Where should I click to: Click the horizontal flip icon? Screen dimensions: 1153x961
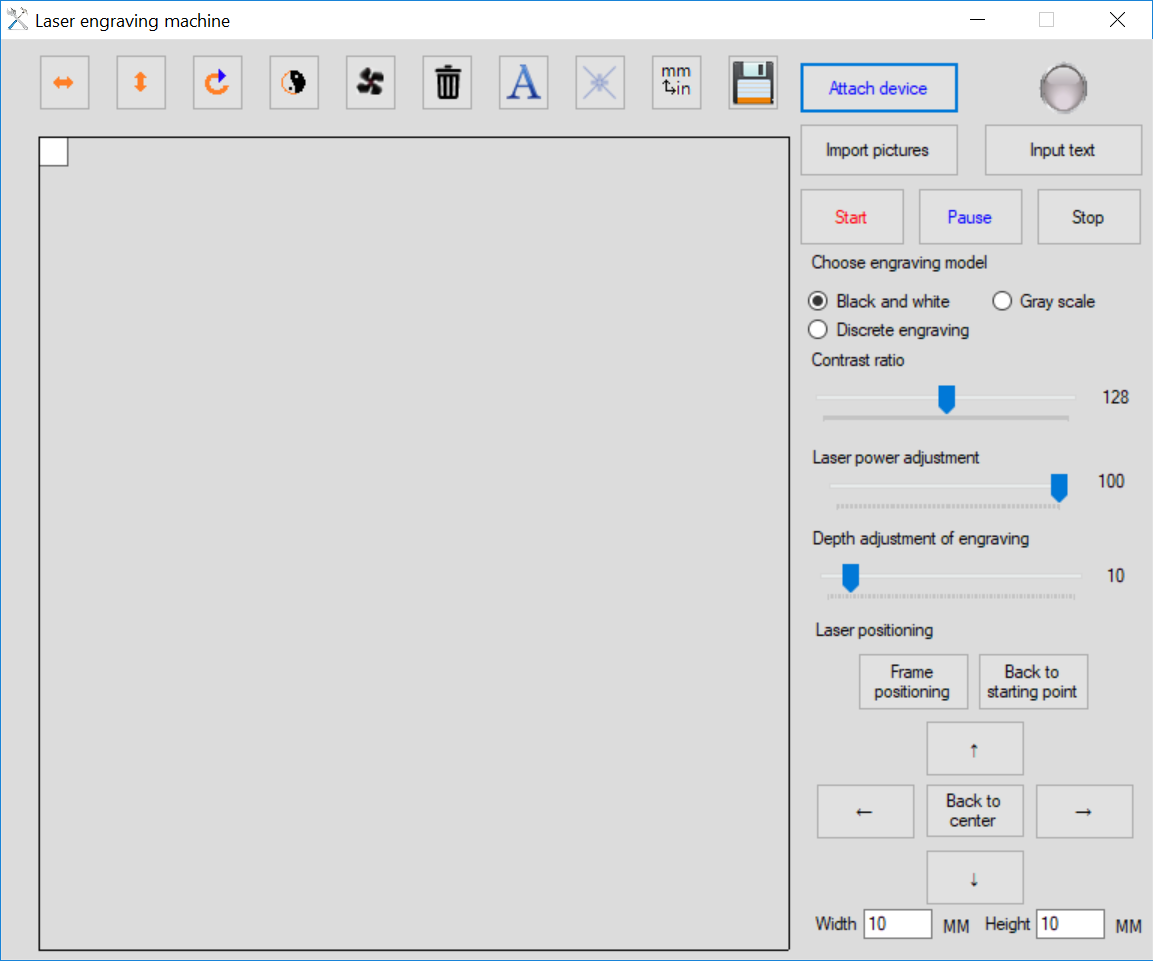[65, 82]
